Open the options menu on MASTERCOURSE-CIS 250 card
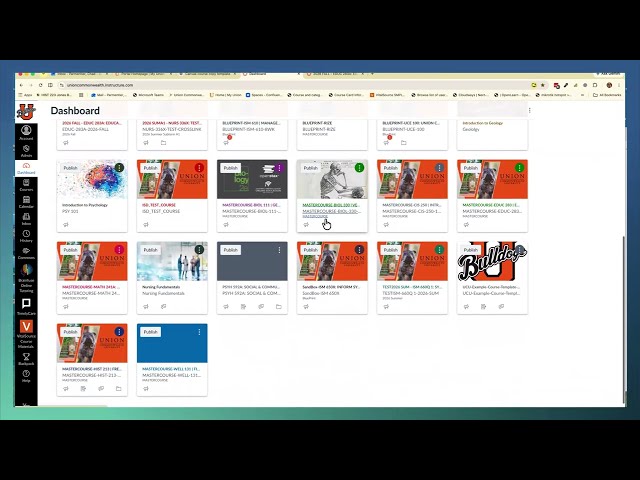640x480 pixels. [x=439, y=168]
